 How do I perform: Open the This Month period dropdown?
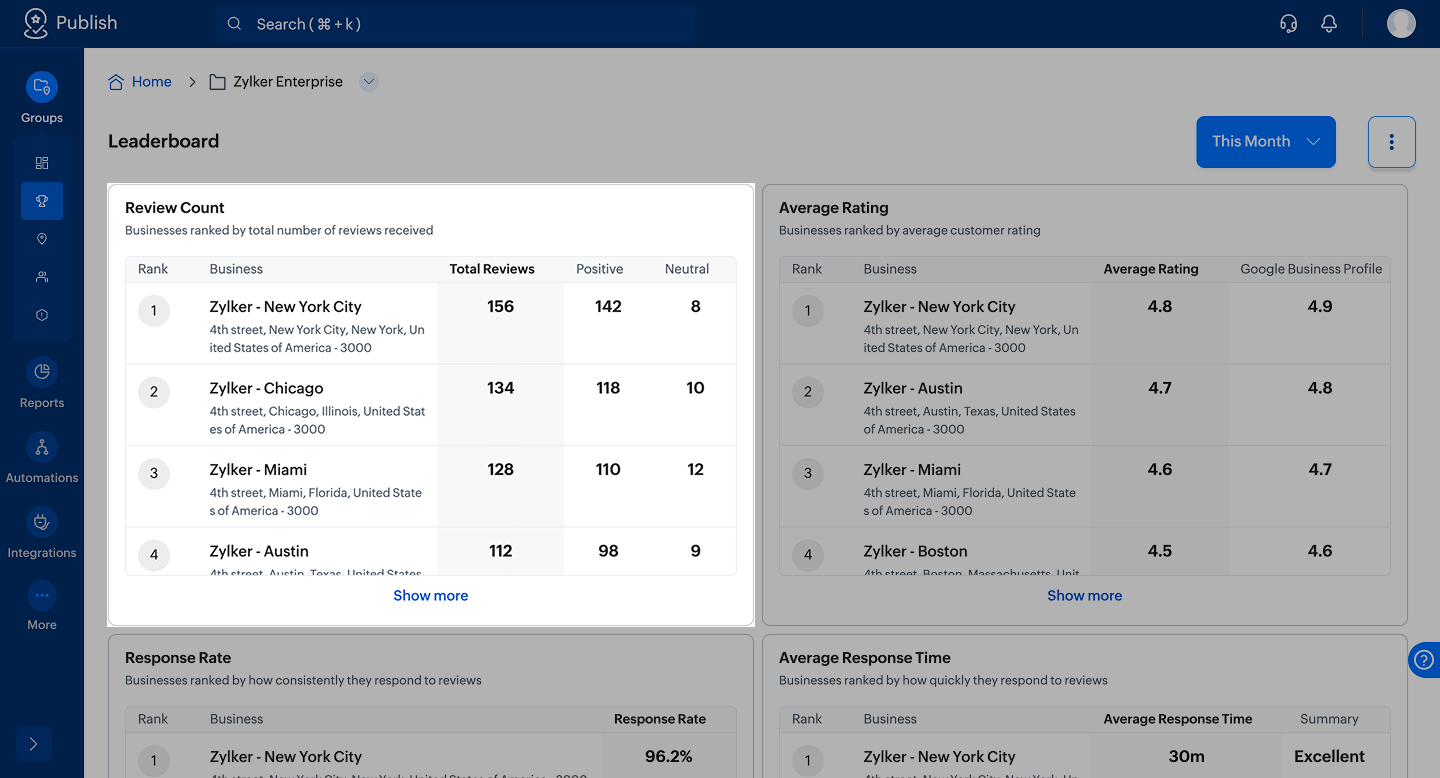point(1265,142)
